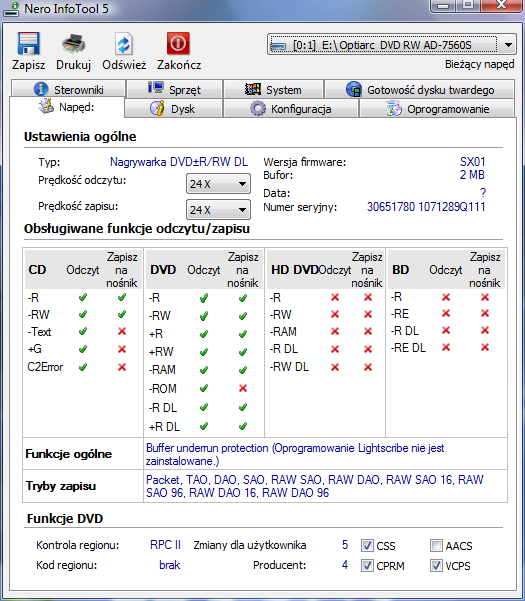Click the Zmiany dla użytkownika value 5
This screenshot has width=525, height=601.
(345, 545)
